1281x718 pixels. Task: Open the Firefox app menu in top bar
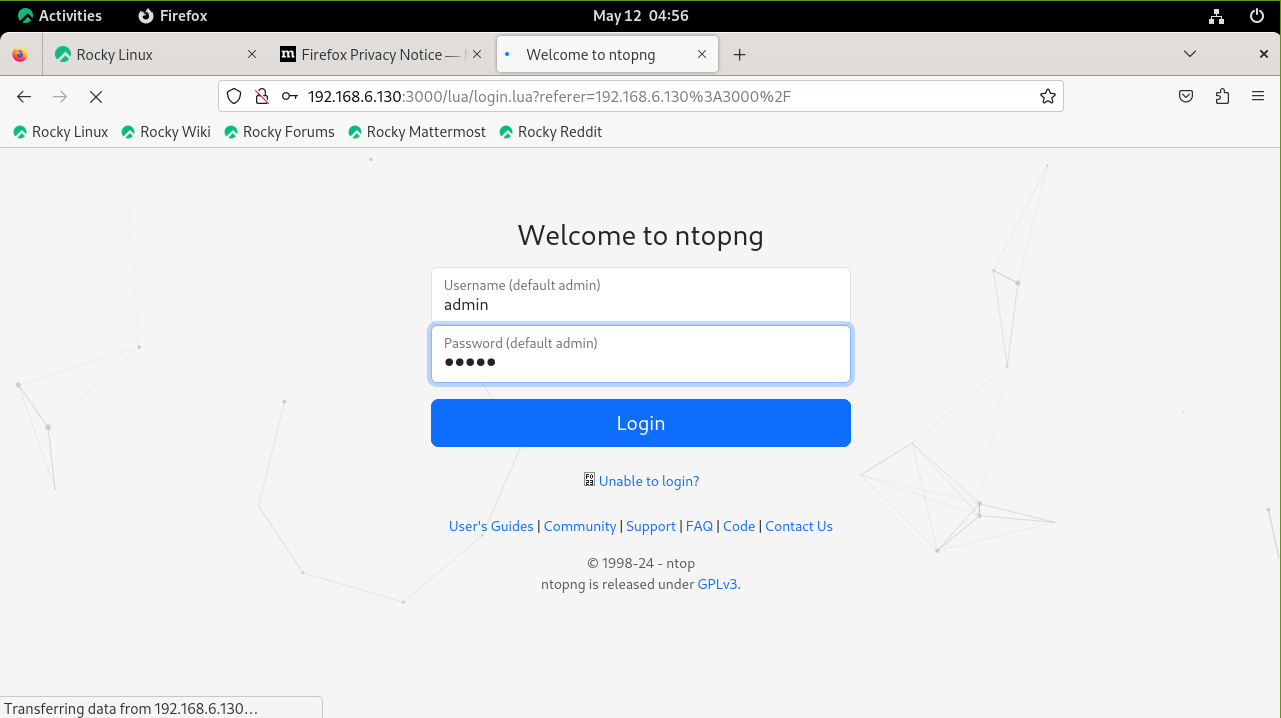click(x=172, y=16)
